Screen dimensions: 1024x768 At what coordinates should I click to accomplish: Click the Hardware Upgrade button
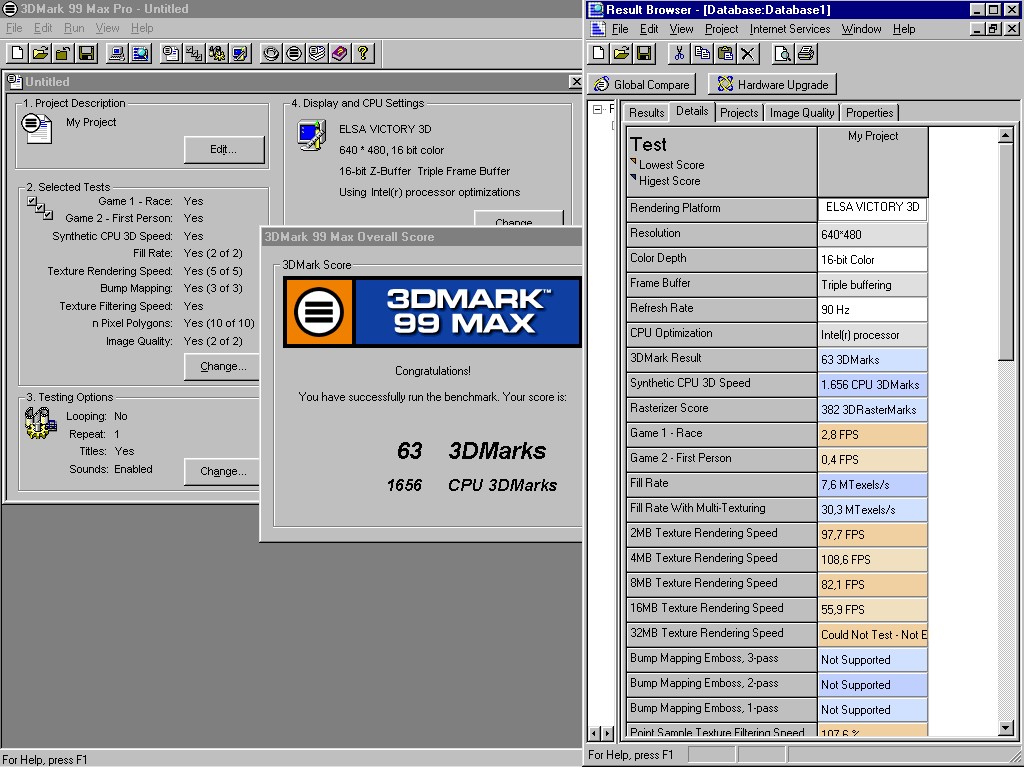[x=773, y=84]
